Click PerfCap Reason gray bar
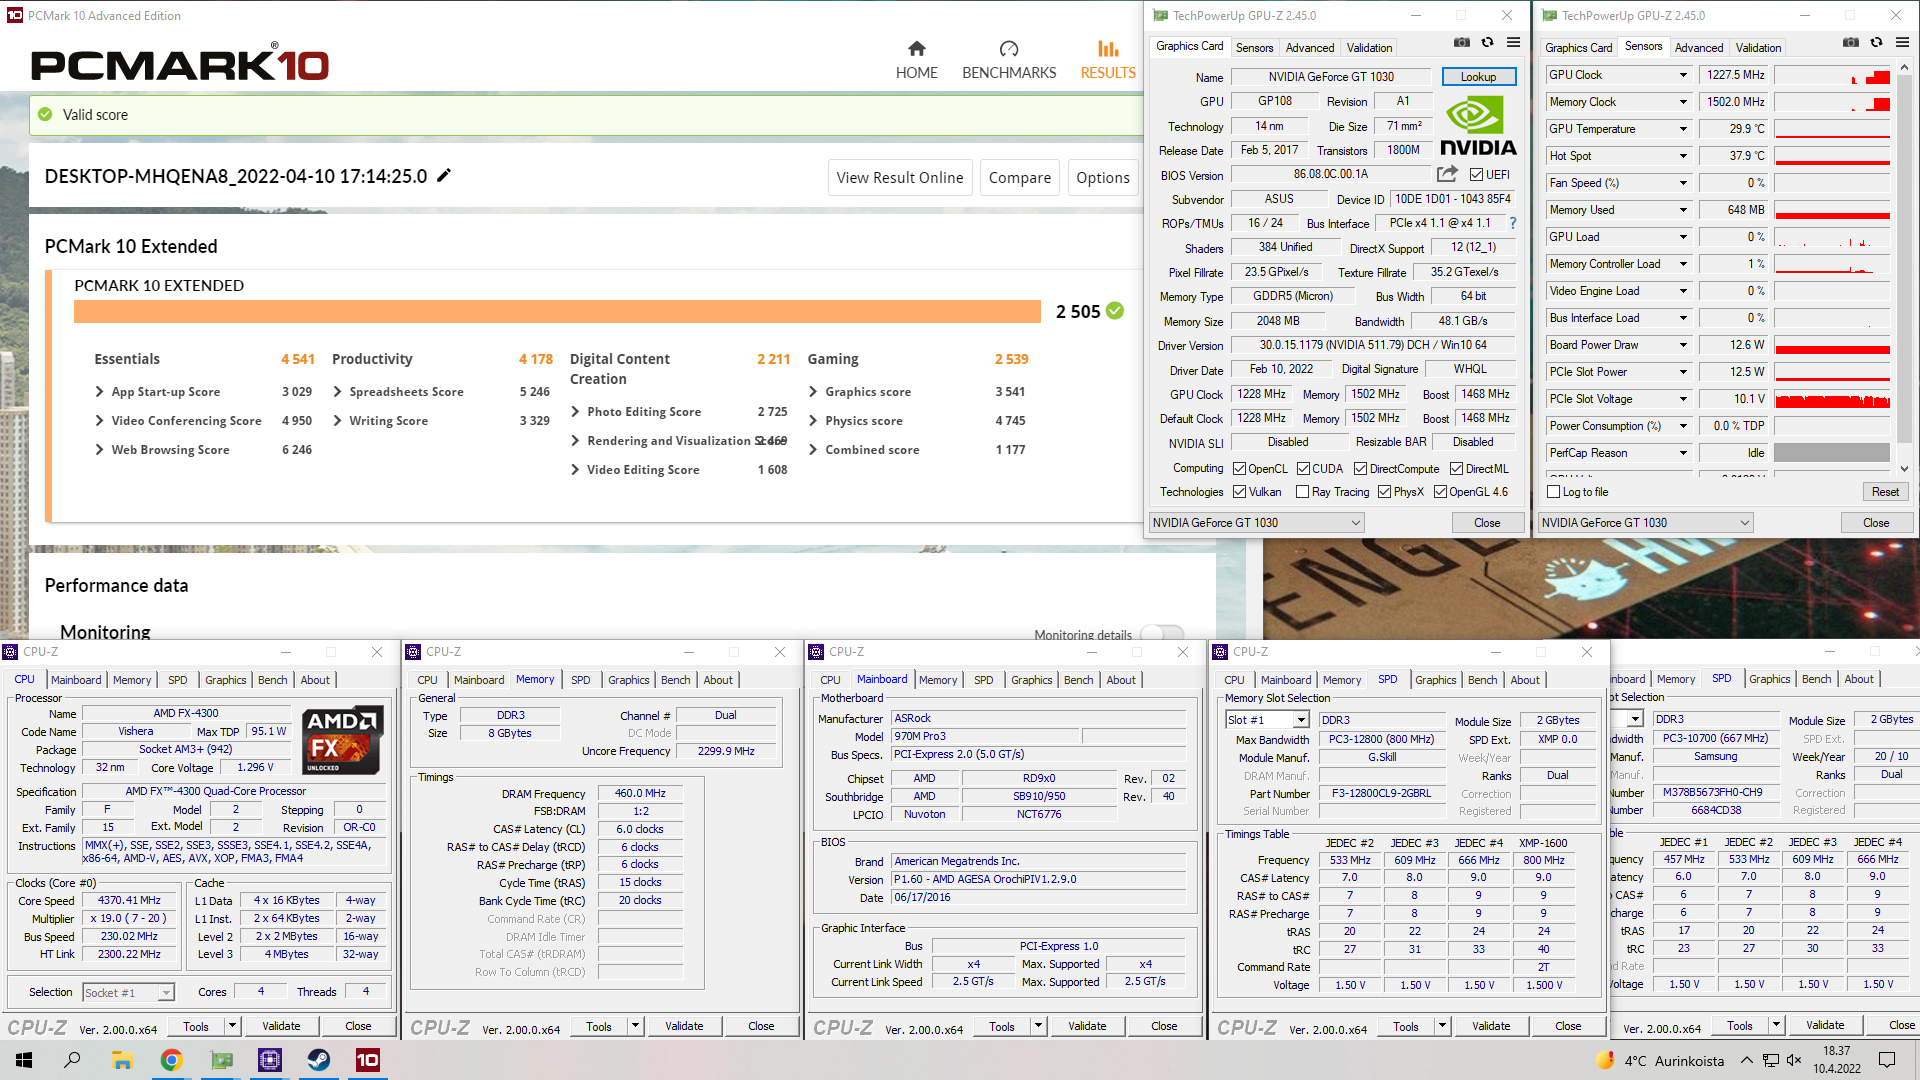The width and height of the screenshot is (1920, 1080). point(1832,453)
